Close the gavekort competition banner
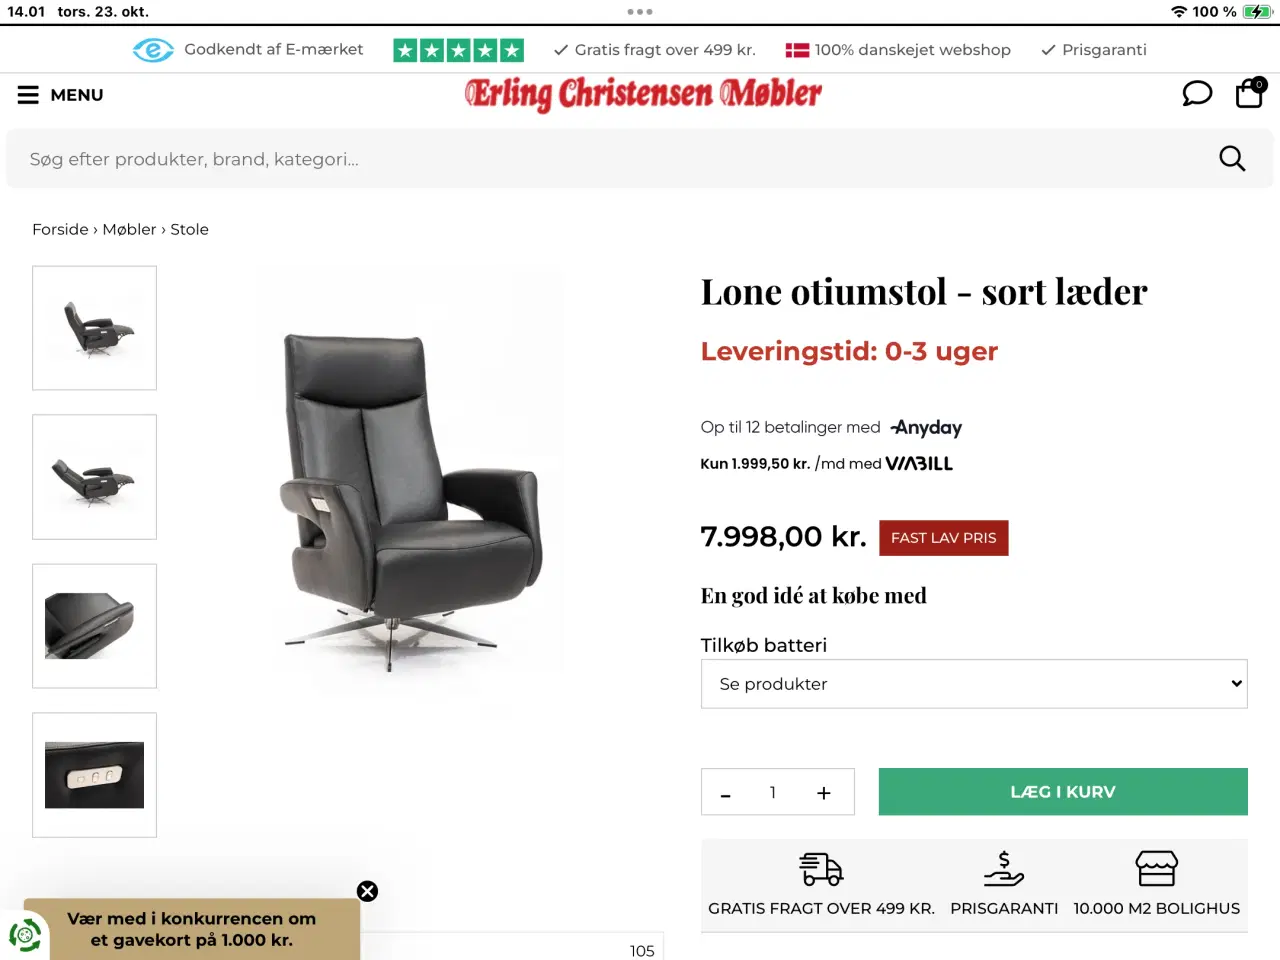 [367, 891]
